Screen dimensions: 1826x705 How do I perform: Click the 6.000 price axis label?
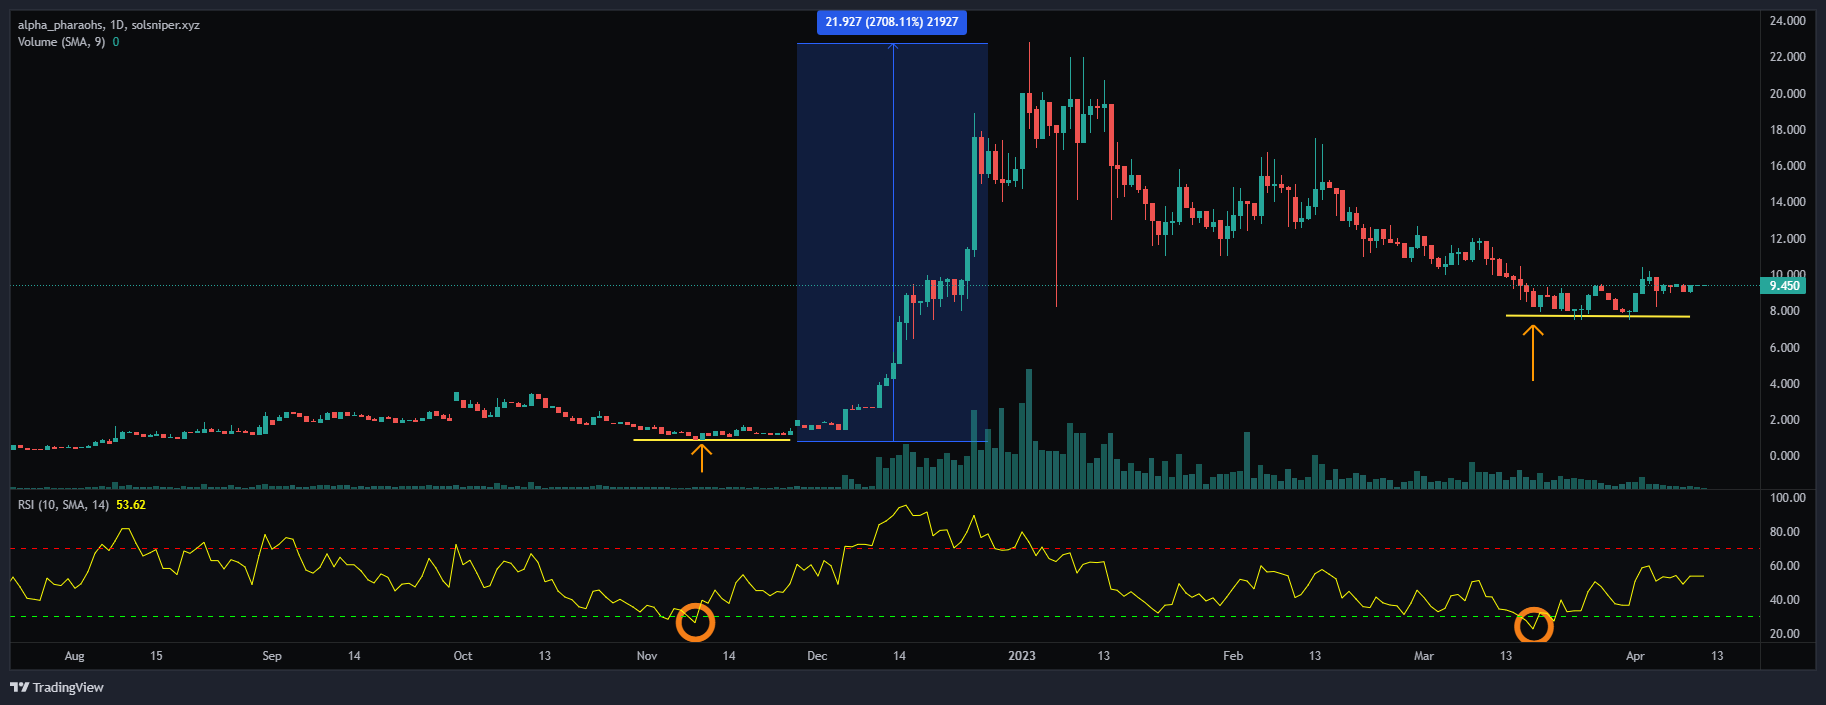click(x=1784, y=348)
